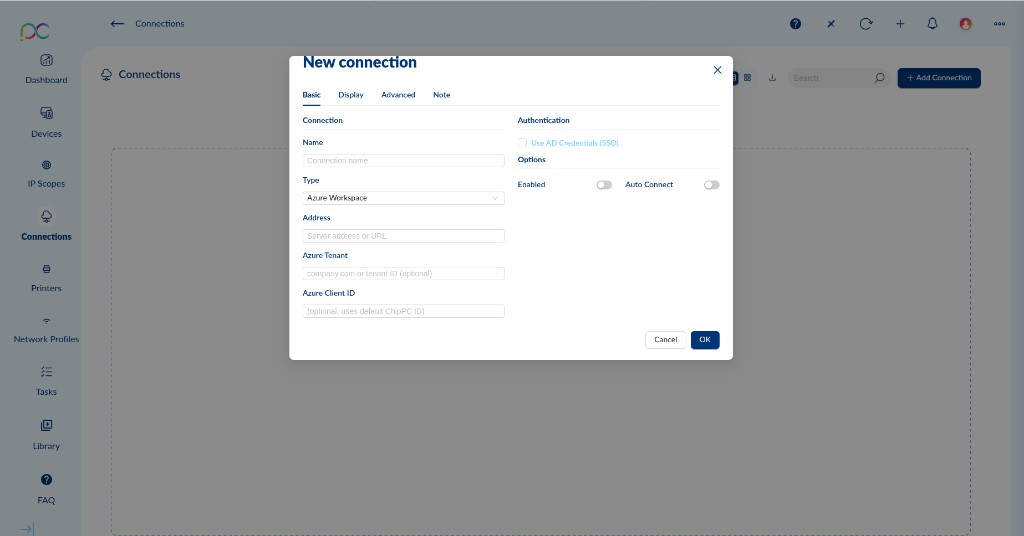Click the search magnifier icon

(x=880, y=78)
